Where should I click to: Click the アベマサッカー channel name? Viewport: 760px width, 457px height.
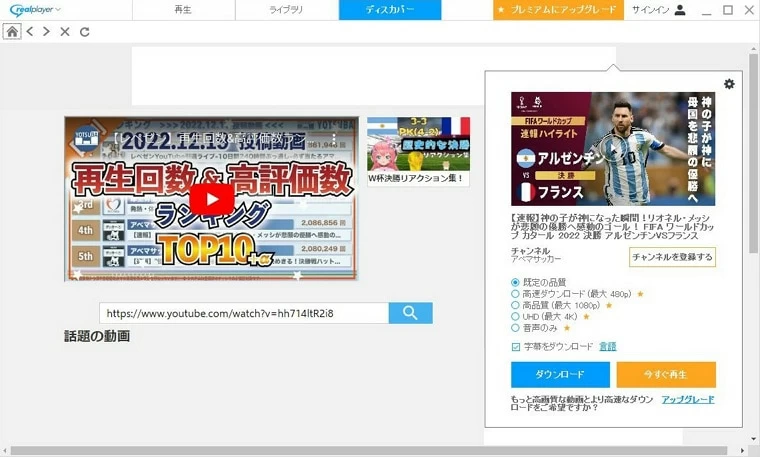tap(536, 260)
